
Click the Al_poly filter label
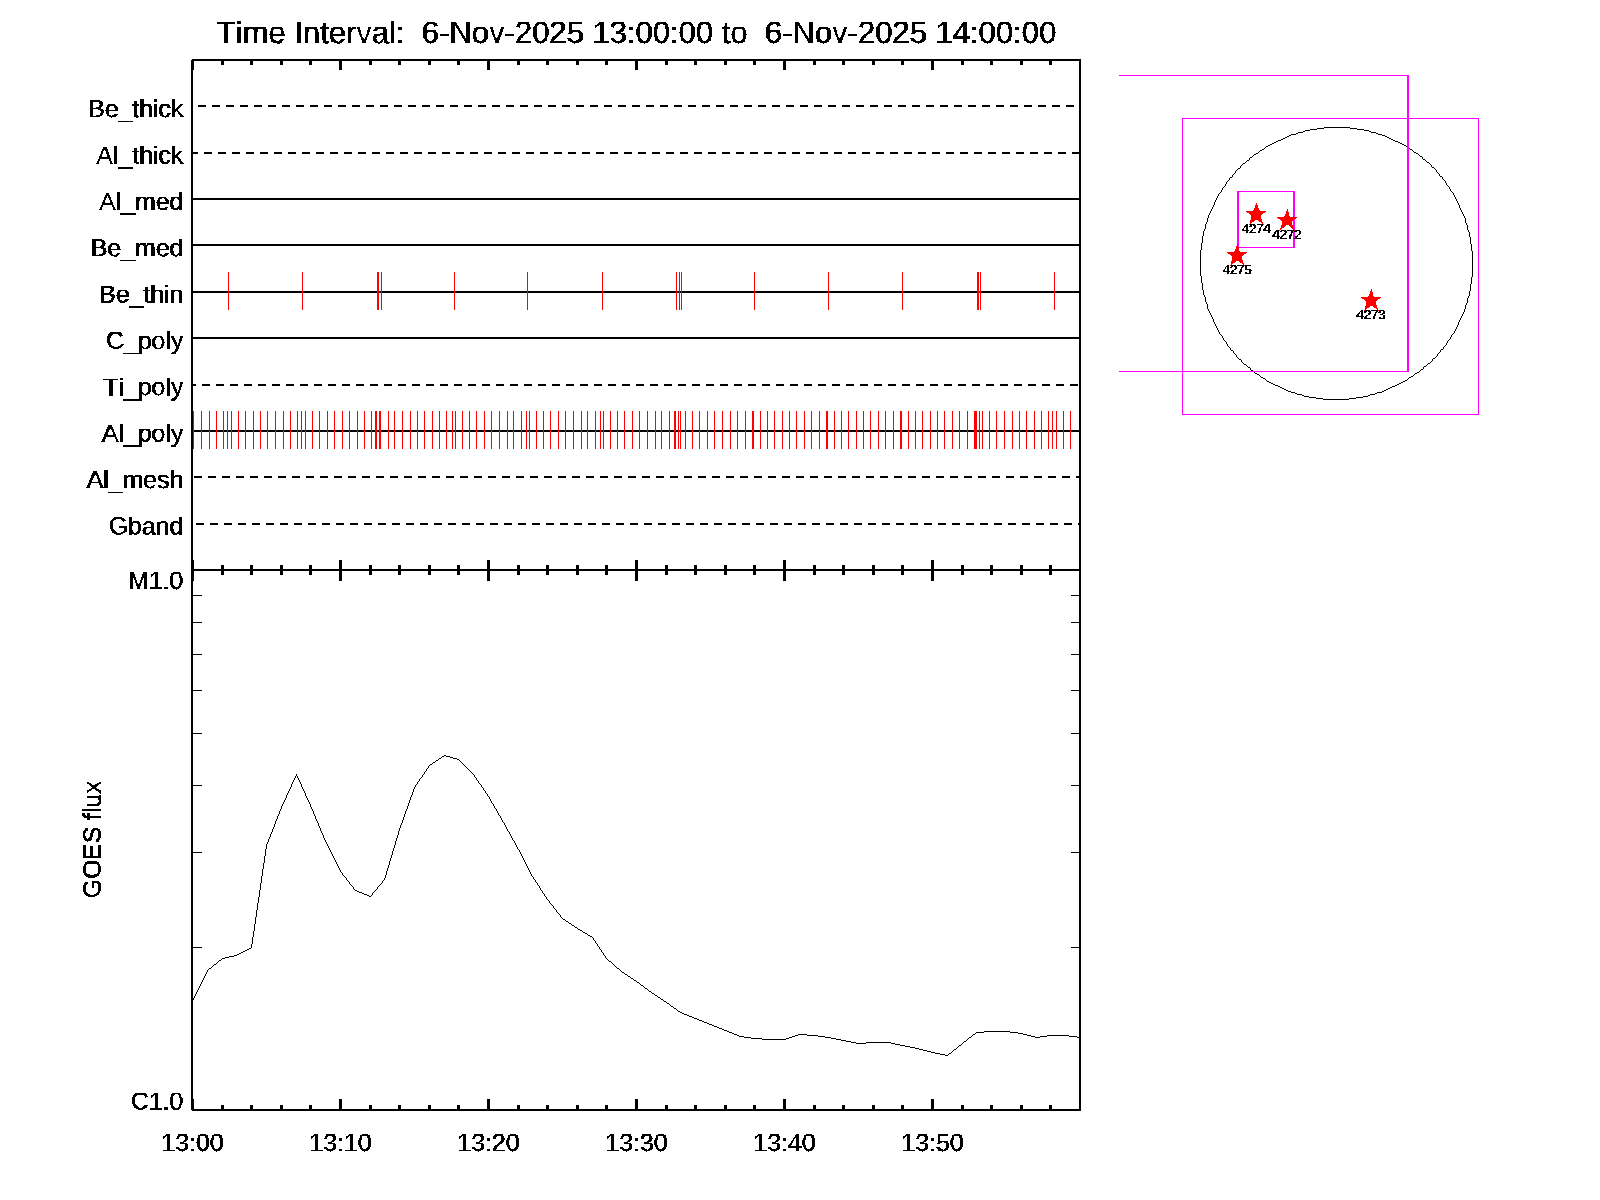pos(142,434)
